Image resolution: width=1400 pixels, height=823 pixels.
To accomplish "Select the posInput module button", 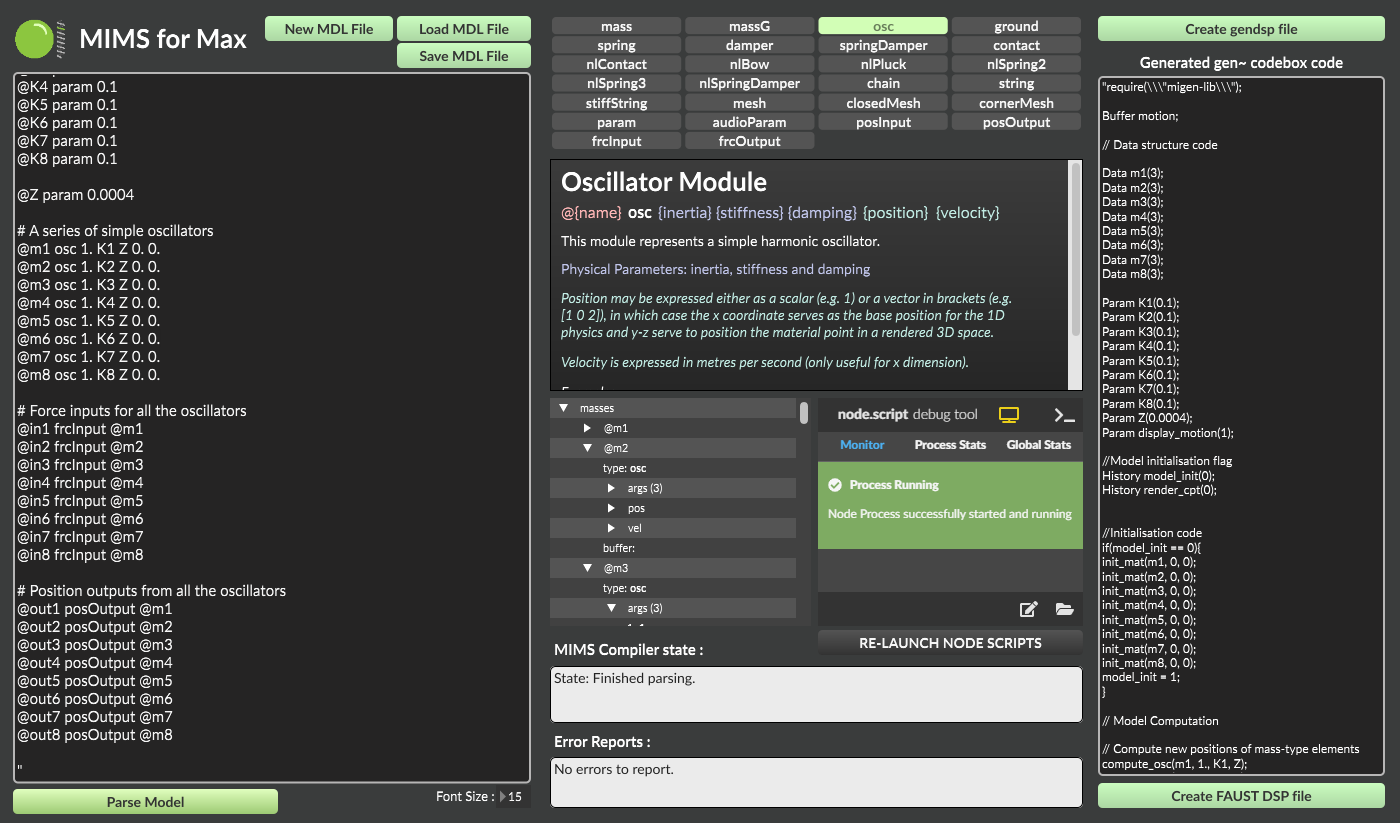I will [x=883, y=122].
